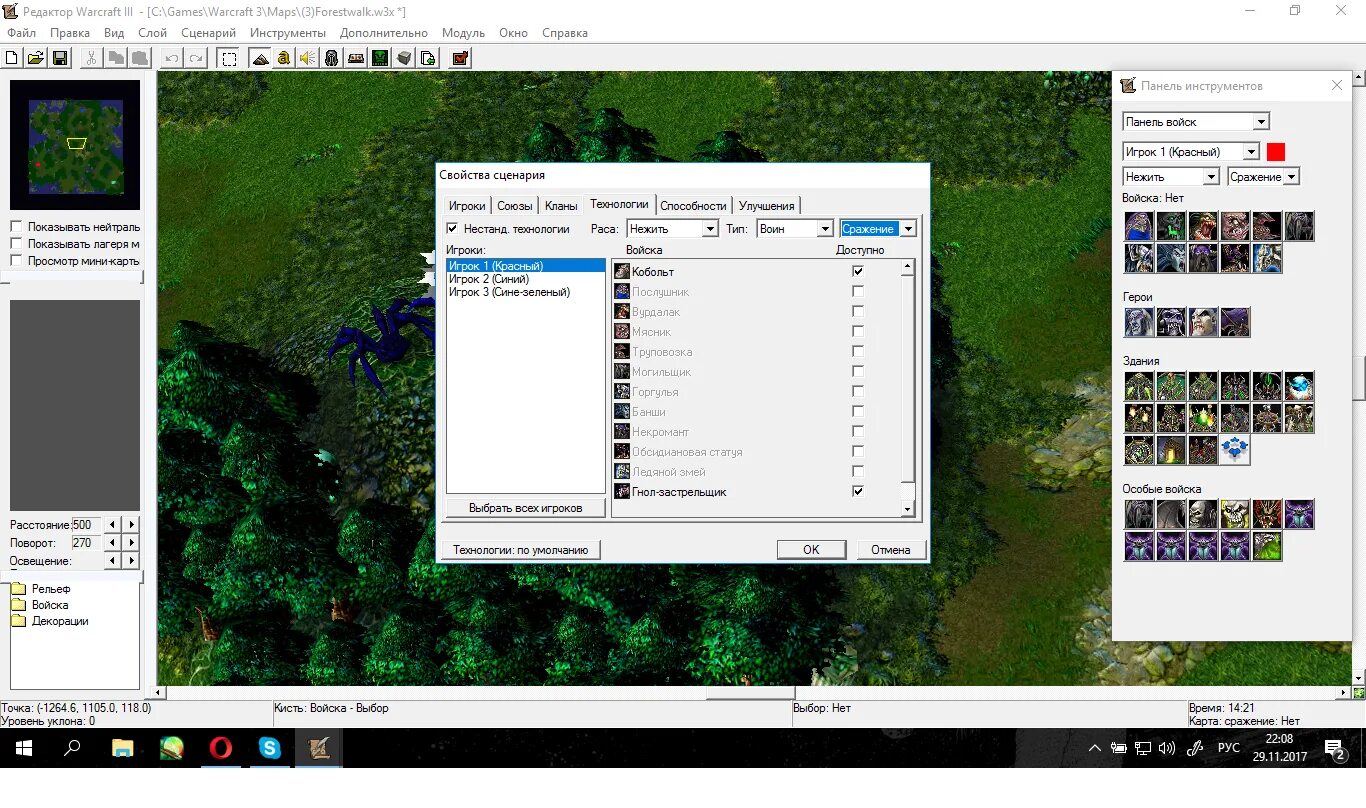1366x808 pixels.
Task: Open 'Сражение' dropdown in tool panel
Action: point(1263,177)
